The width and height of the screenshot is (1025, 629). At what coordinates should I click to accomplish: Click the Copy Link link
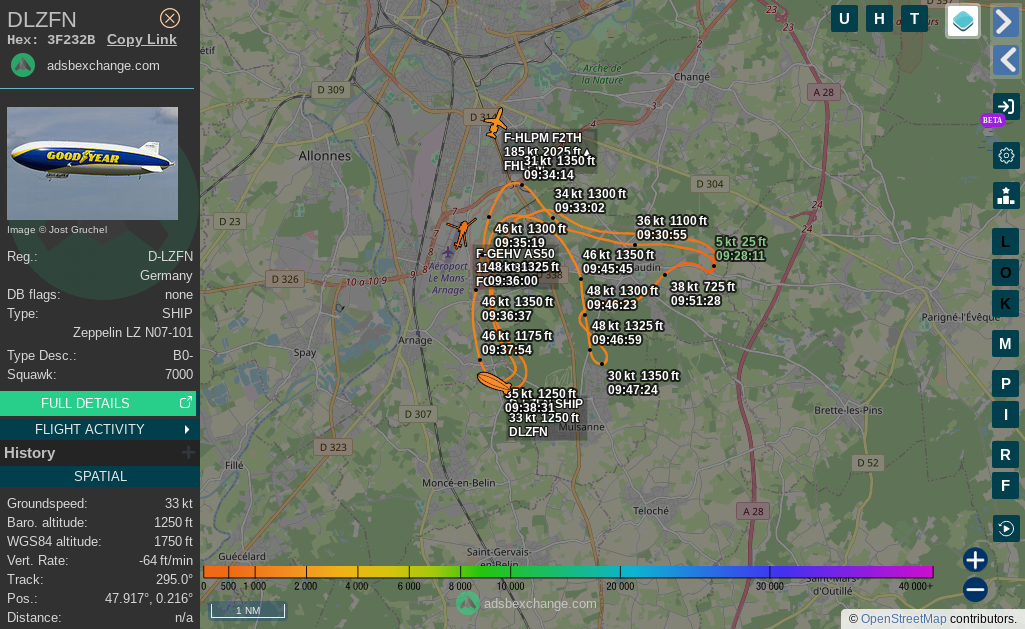[x=141, y=39]
